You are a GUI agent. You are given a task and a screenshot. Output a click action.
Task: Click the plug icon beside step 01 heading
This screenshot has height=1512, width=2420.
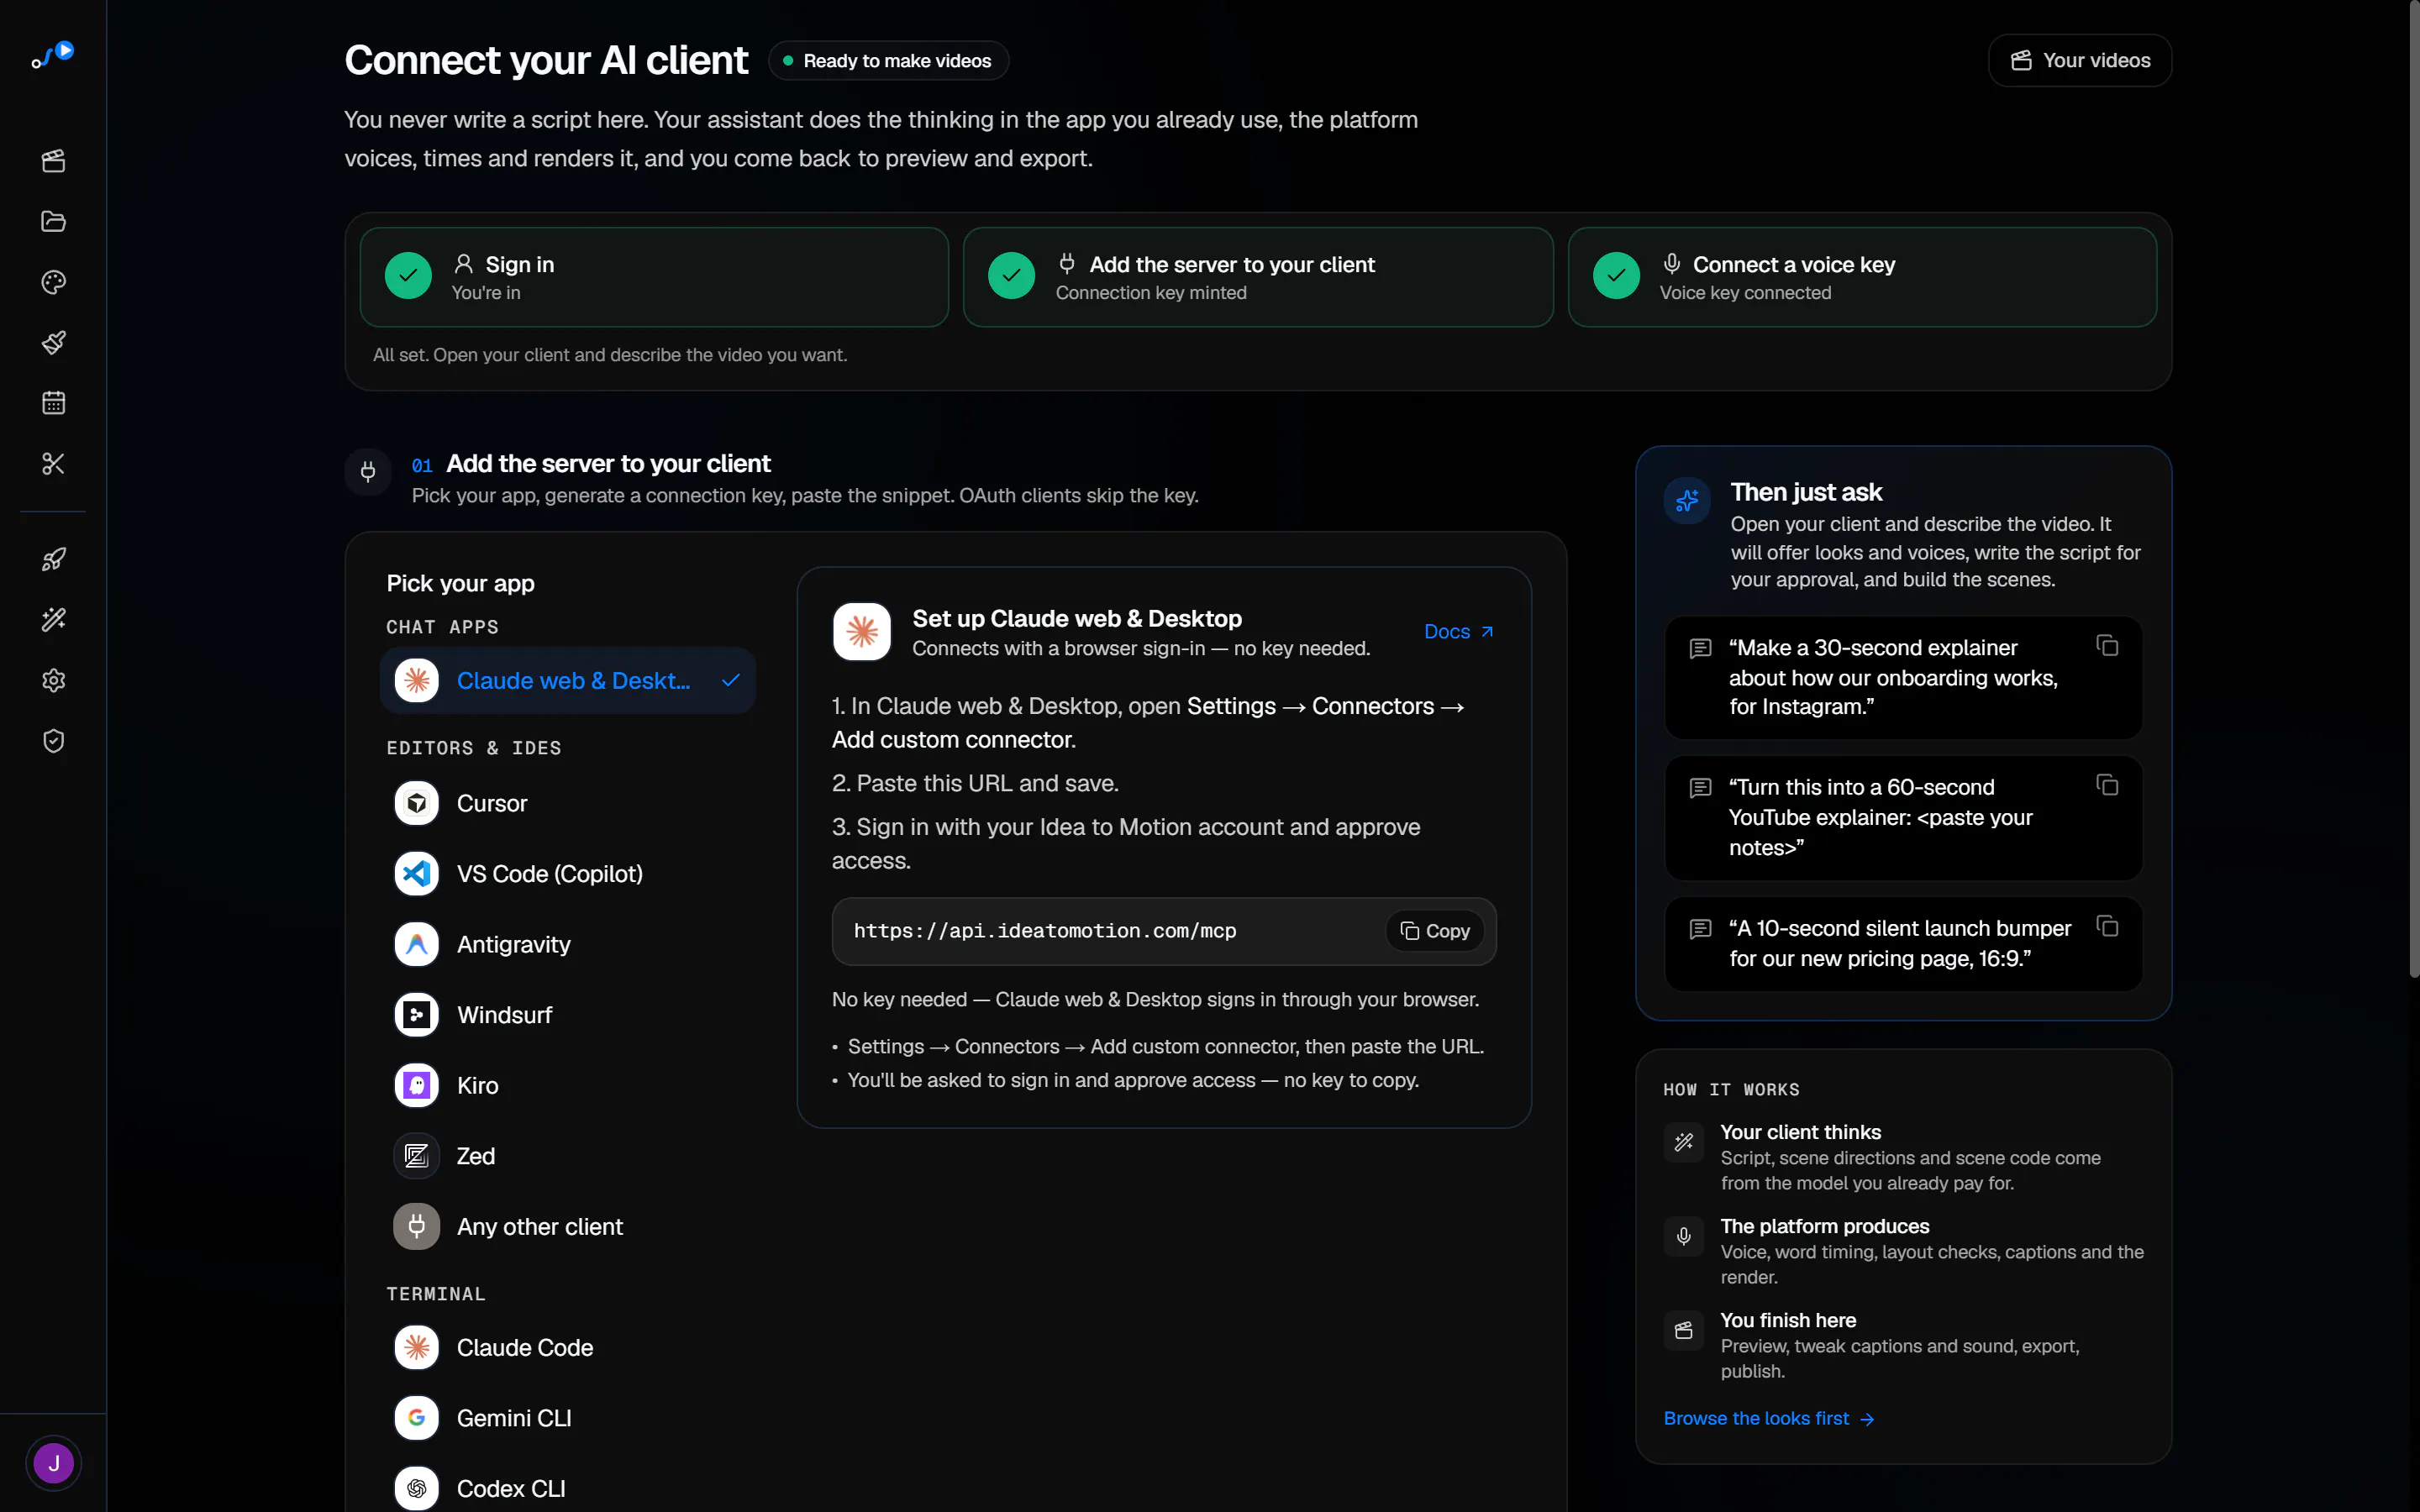pyautogui.click(x=368, y=471)
